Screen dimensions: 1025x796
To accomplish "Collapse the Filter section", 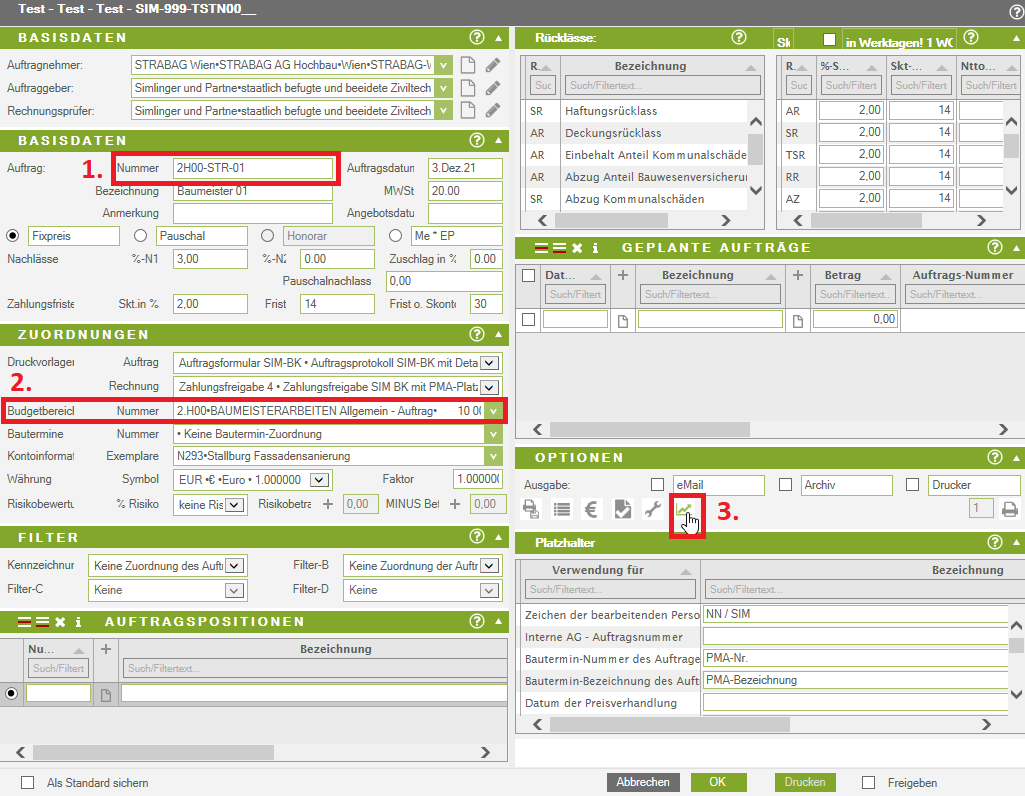I will coord(498,538).
